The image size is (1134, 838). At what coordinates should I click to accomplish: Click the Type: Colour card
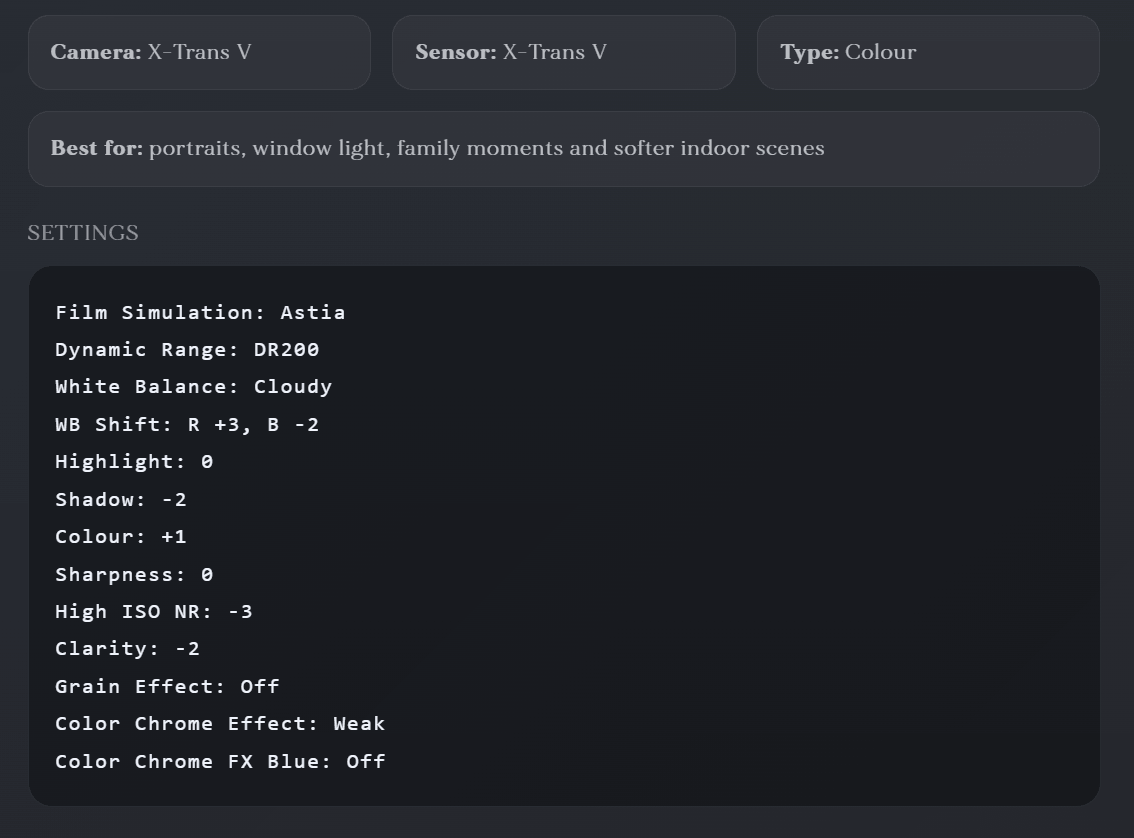click(929, 52)
